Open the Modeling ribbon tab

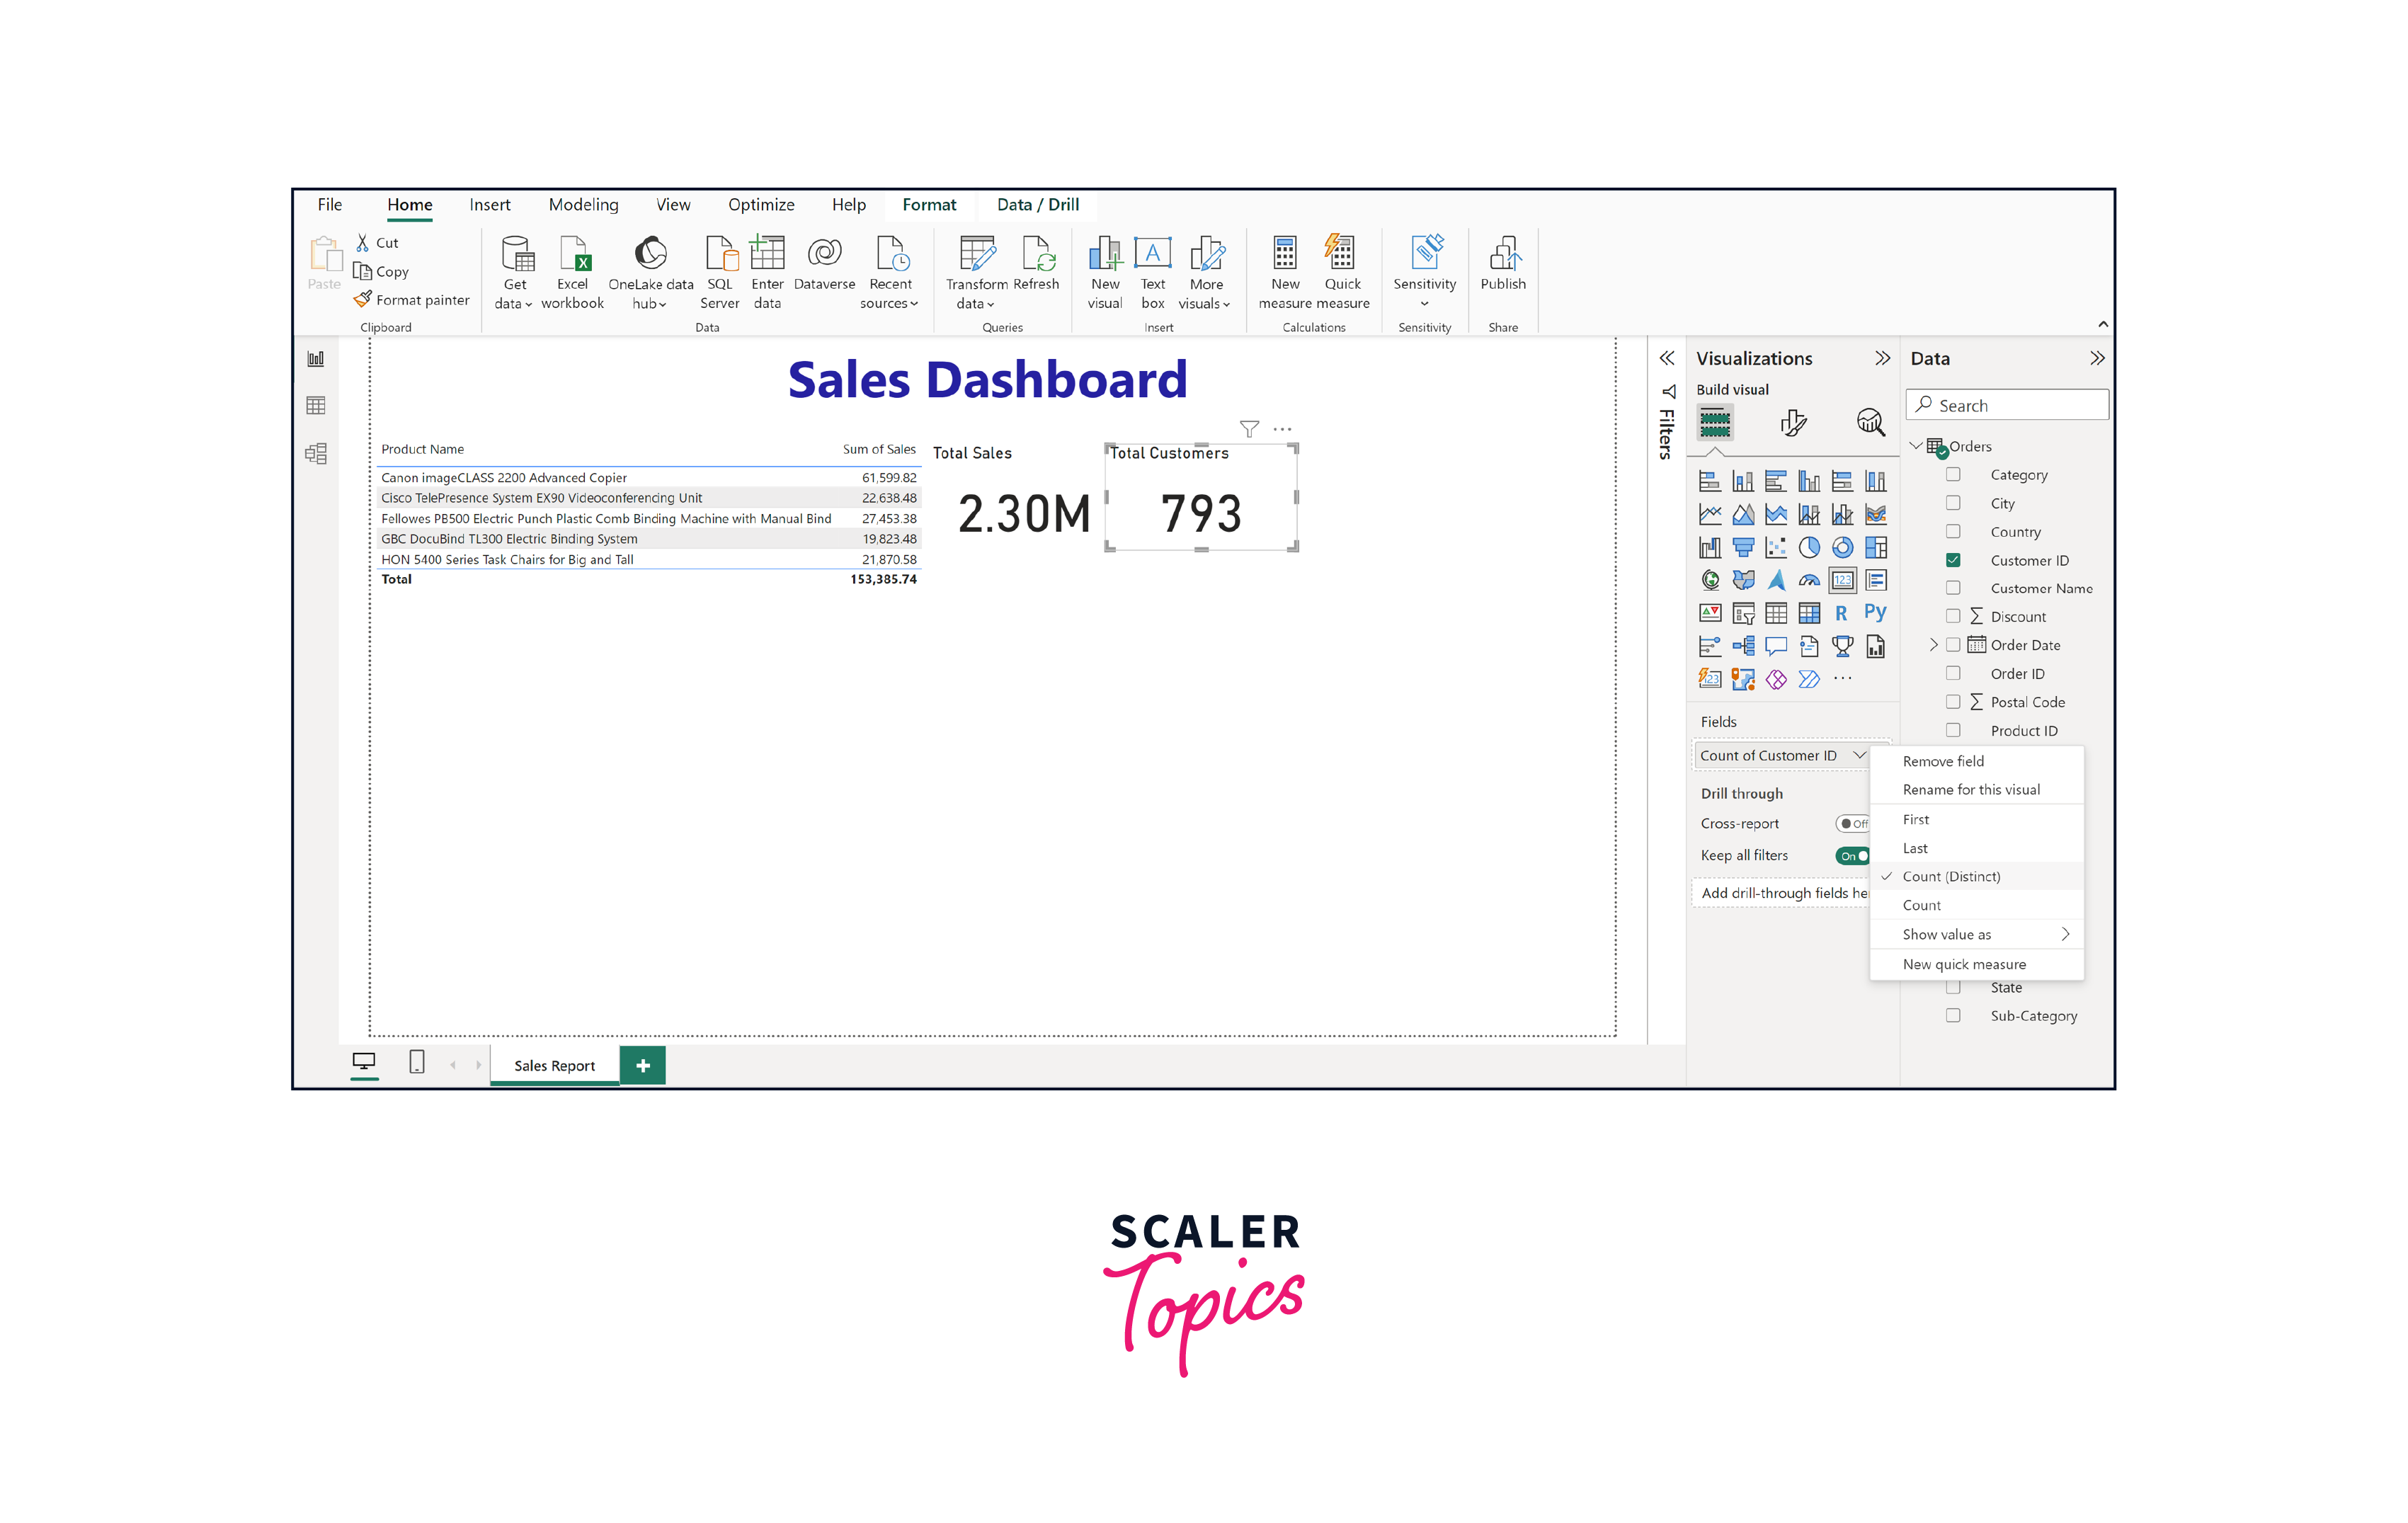pyautogui.click(x=583, y=205)
